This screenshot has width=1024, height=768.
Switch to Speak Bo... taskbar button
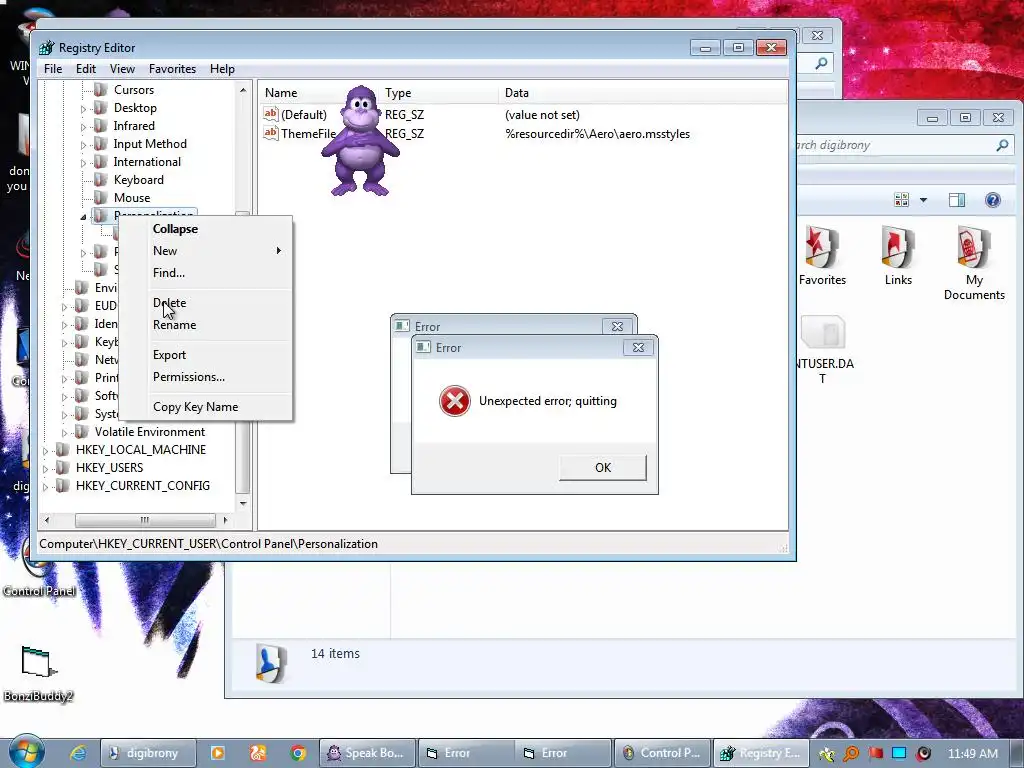tap(366, 753)
